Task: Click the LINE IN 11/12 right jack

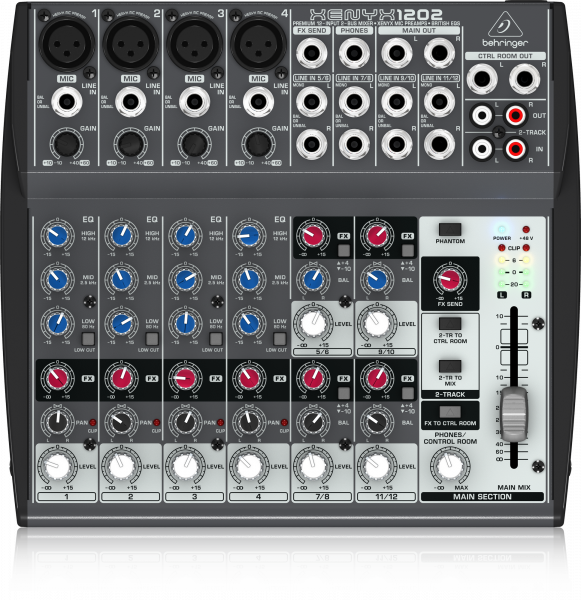Action: point(439,144)
